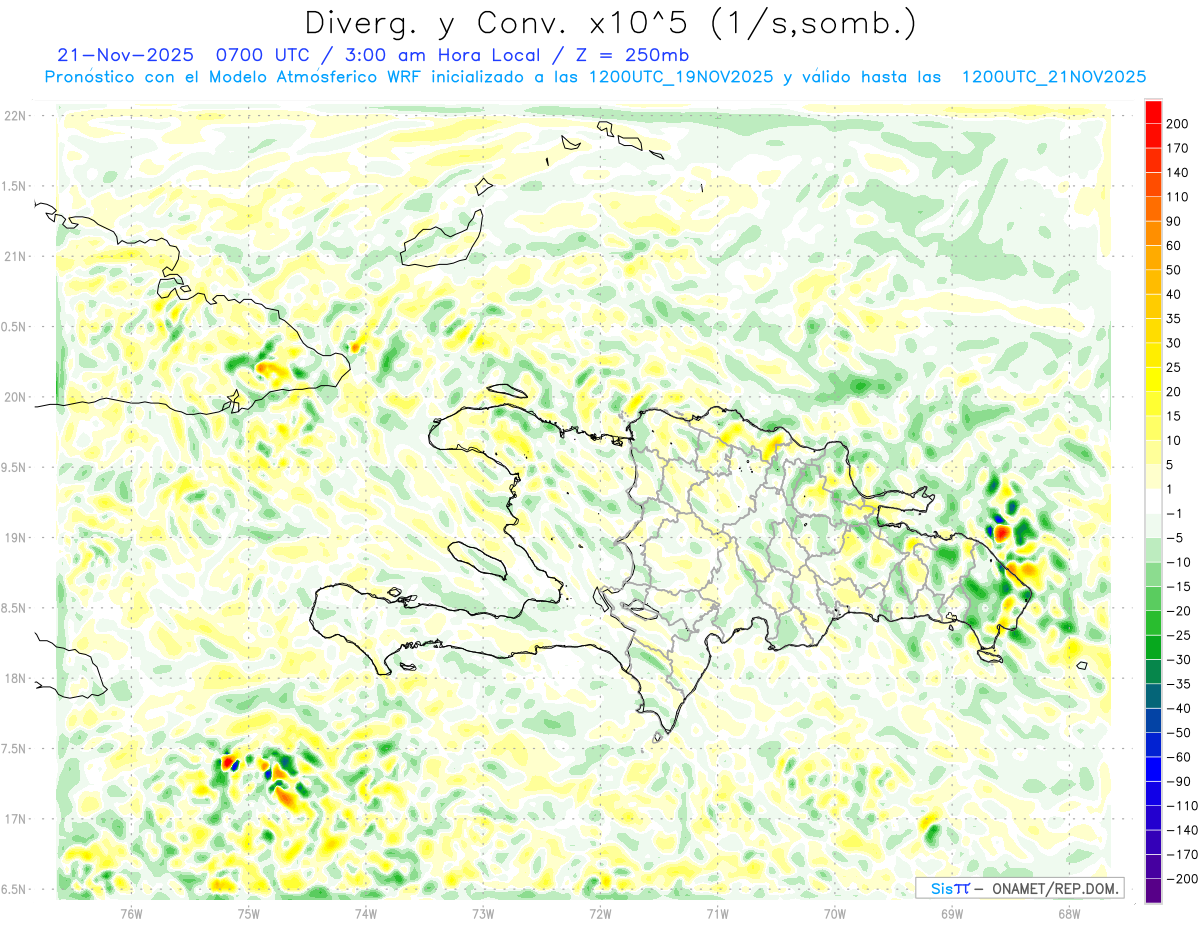Select the initialization time "1200UTC_19NOV2025"
1200x927 pixels.
pos(680,77)
